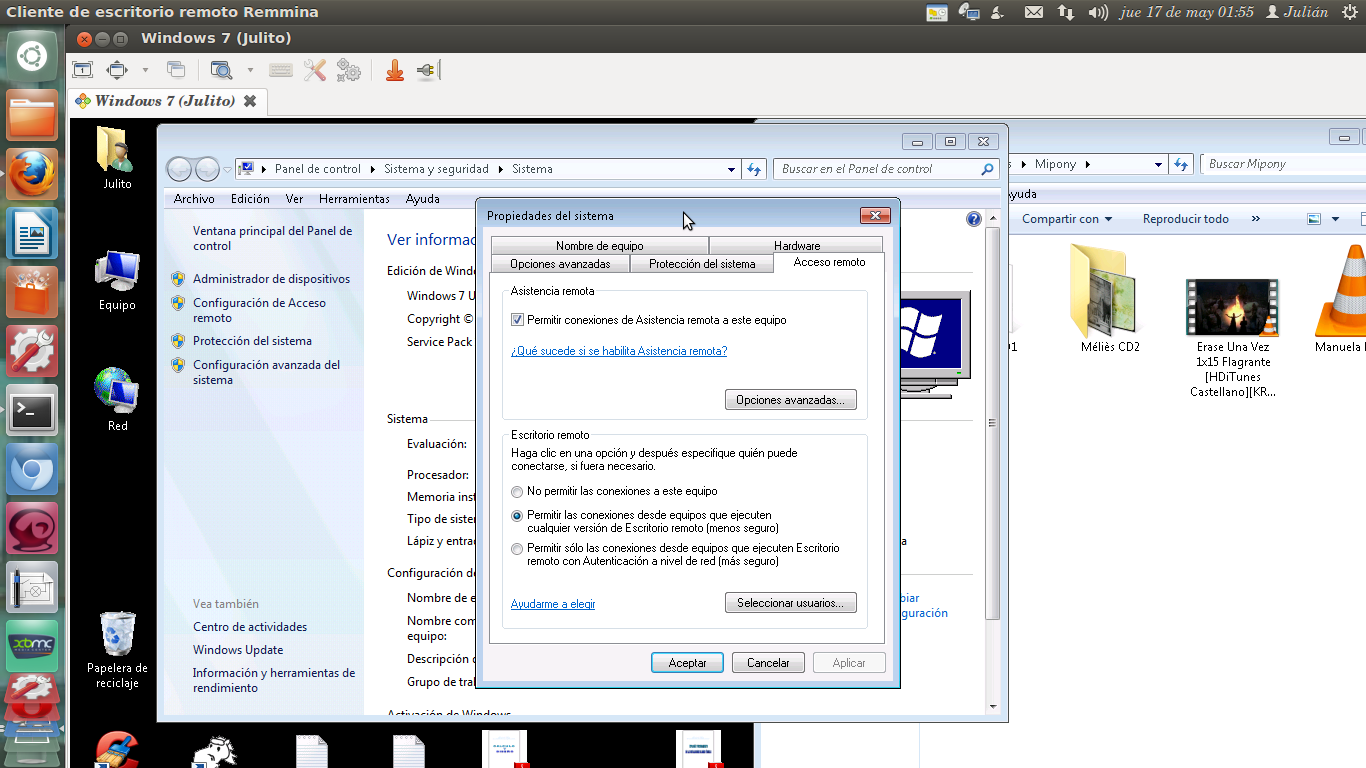Open Remmina preferences wrench-screwdriver icon

(x=315, y=70)
